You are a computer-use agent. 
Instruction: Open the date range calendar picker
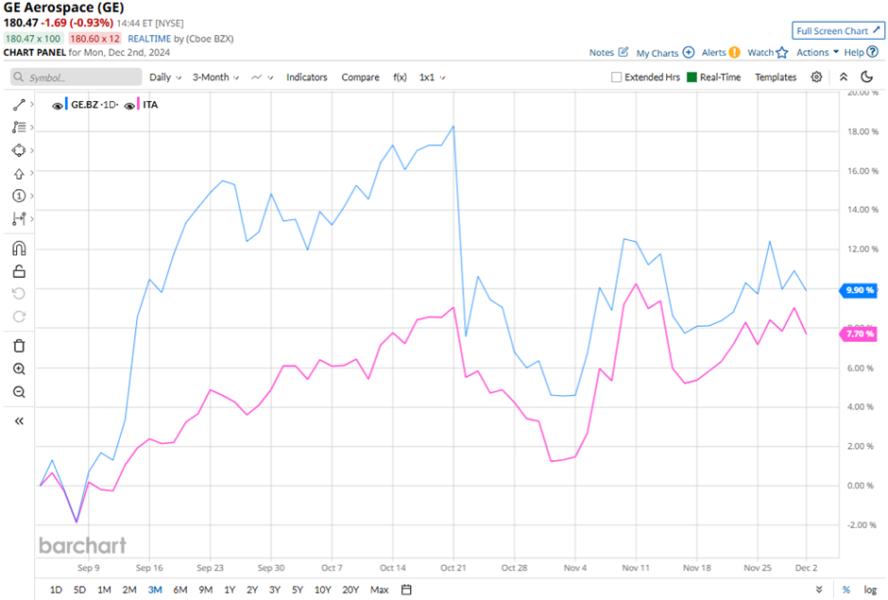point(406,590)
